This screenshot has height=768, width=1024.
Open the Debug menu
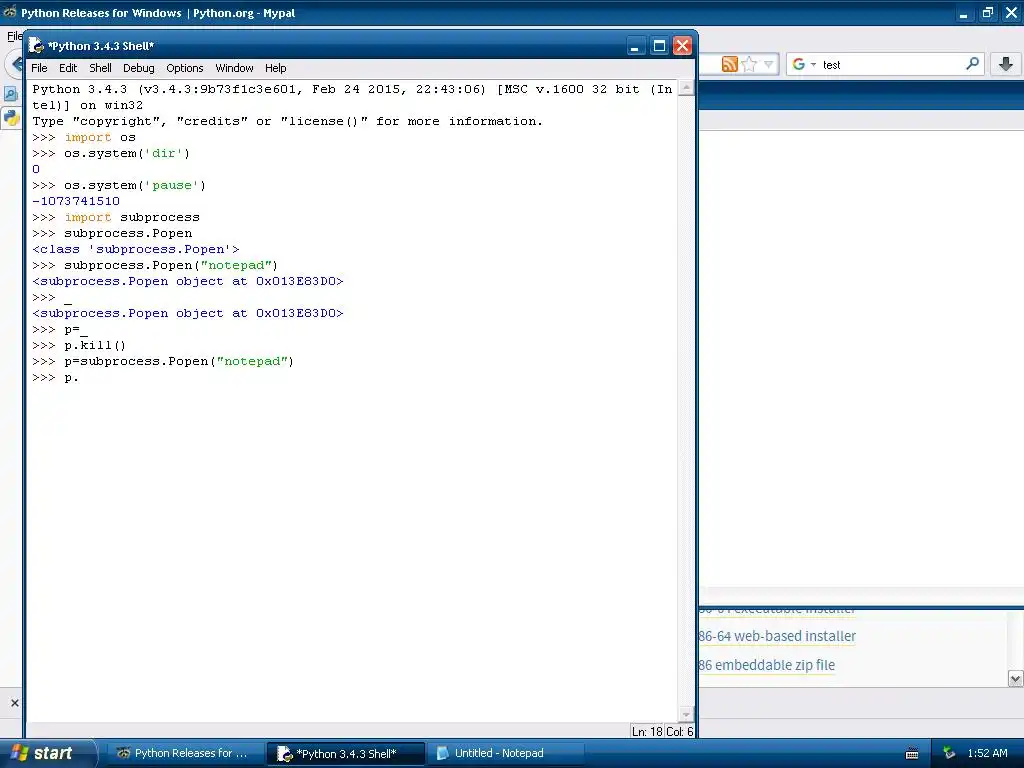(x=138, y=68)
